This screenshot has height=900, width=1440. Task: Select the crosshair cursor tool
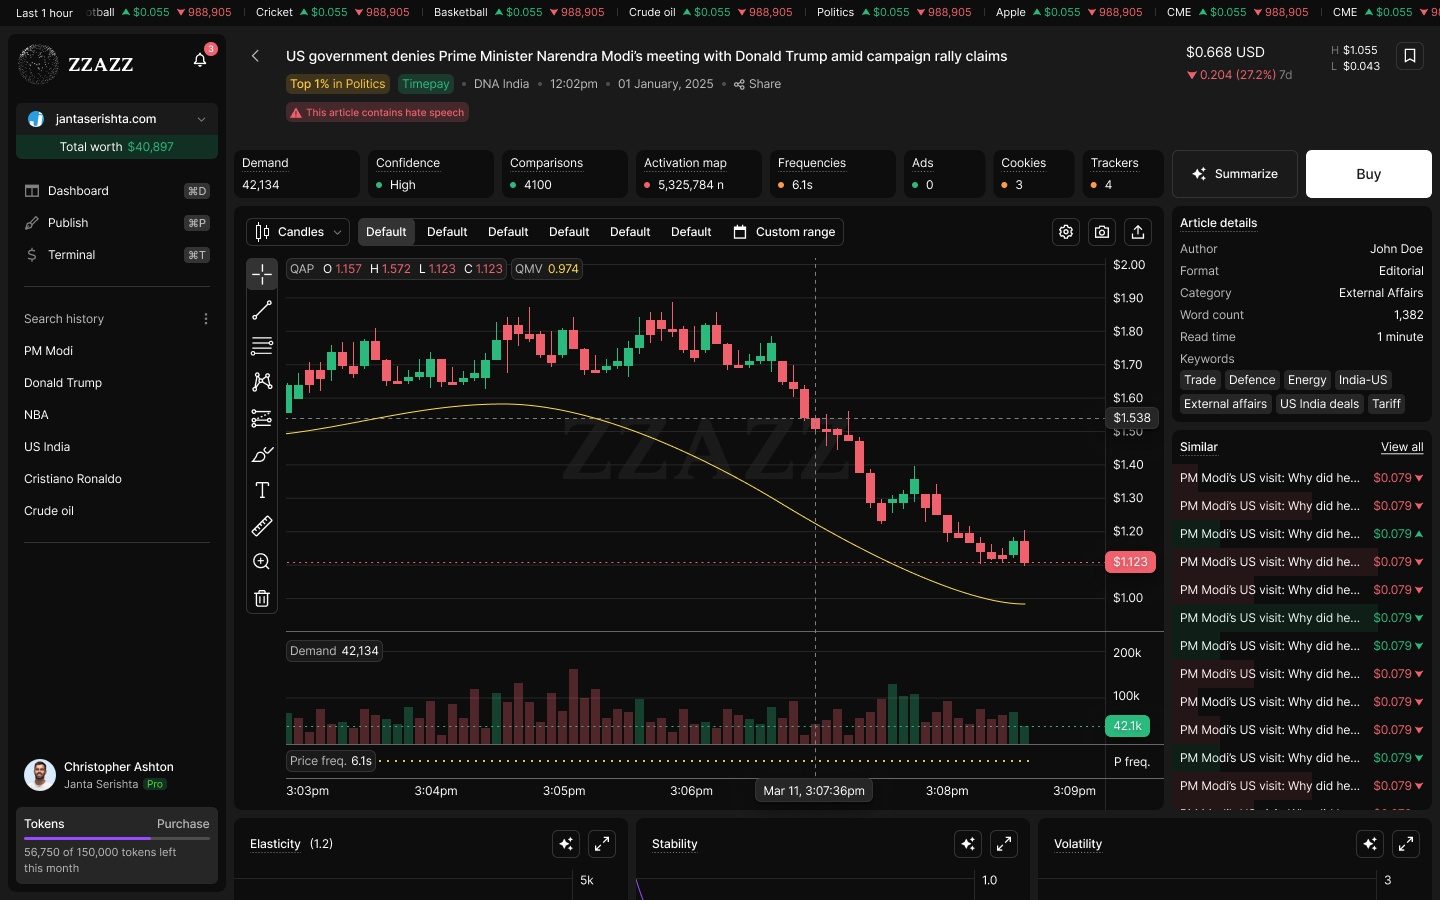pyautogui.click(x=262, y=274)
